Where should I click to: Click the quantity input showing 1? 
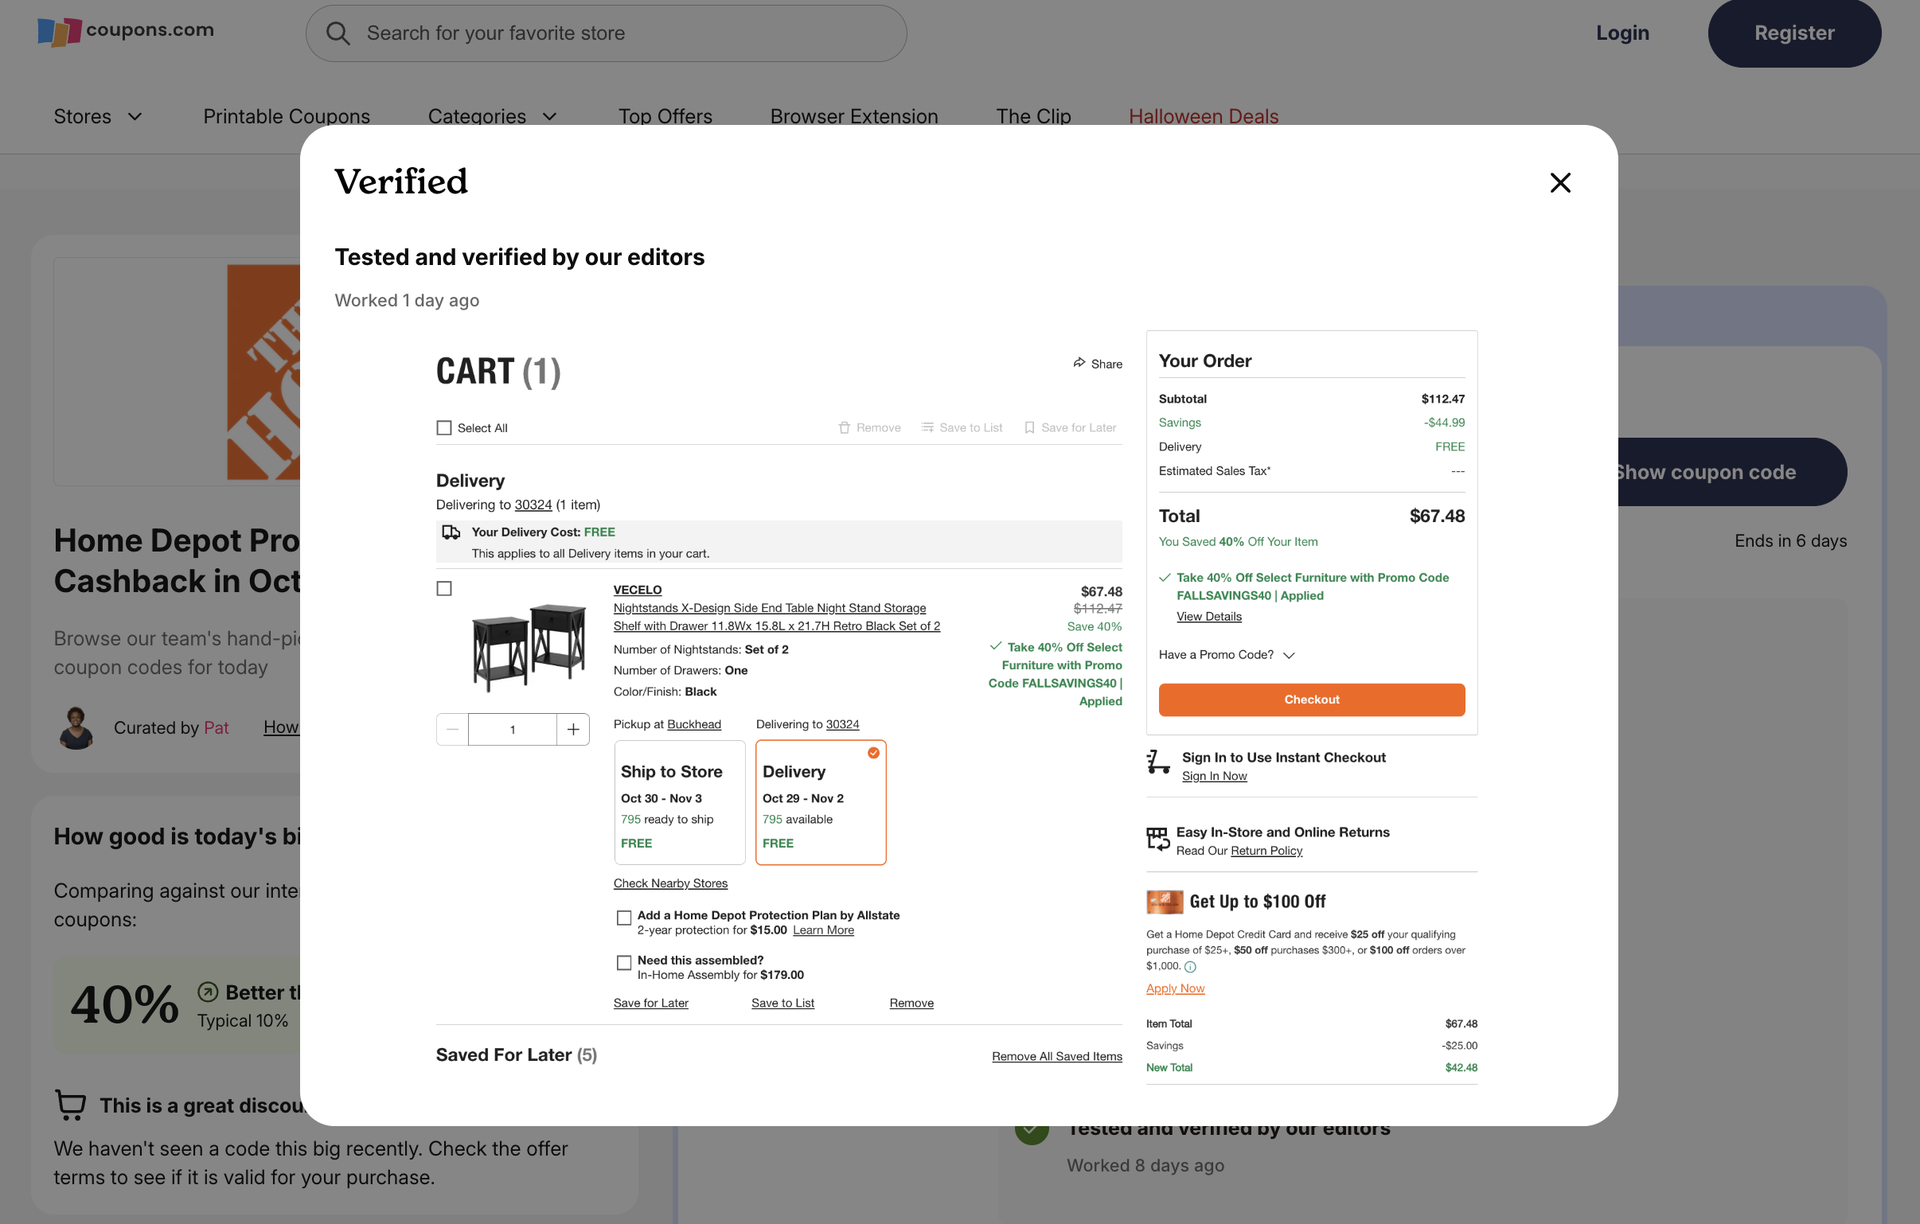(x=512, y=730)
